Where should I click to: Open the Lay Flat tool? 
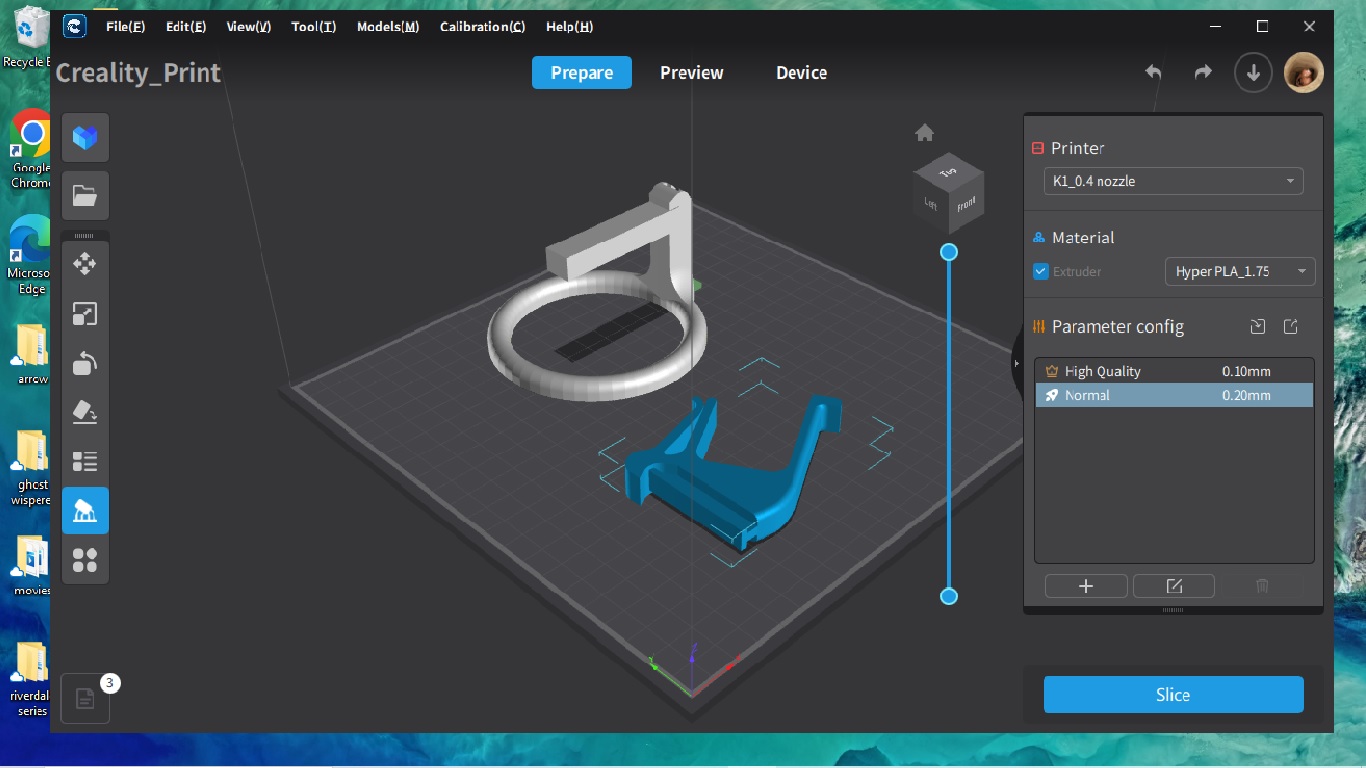point(85,411)
